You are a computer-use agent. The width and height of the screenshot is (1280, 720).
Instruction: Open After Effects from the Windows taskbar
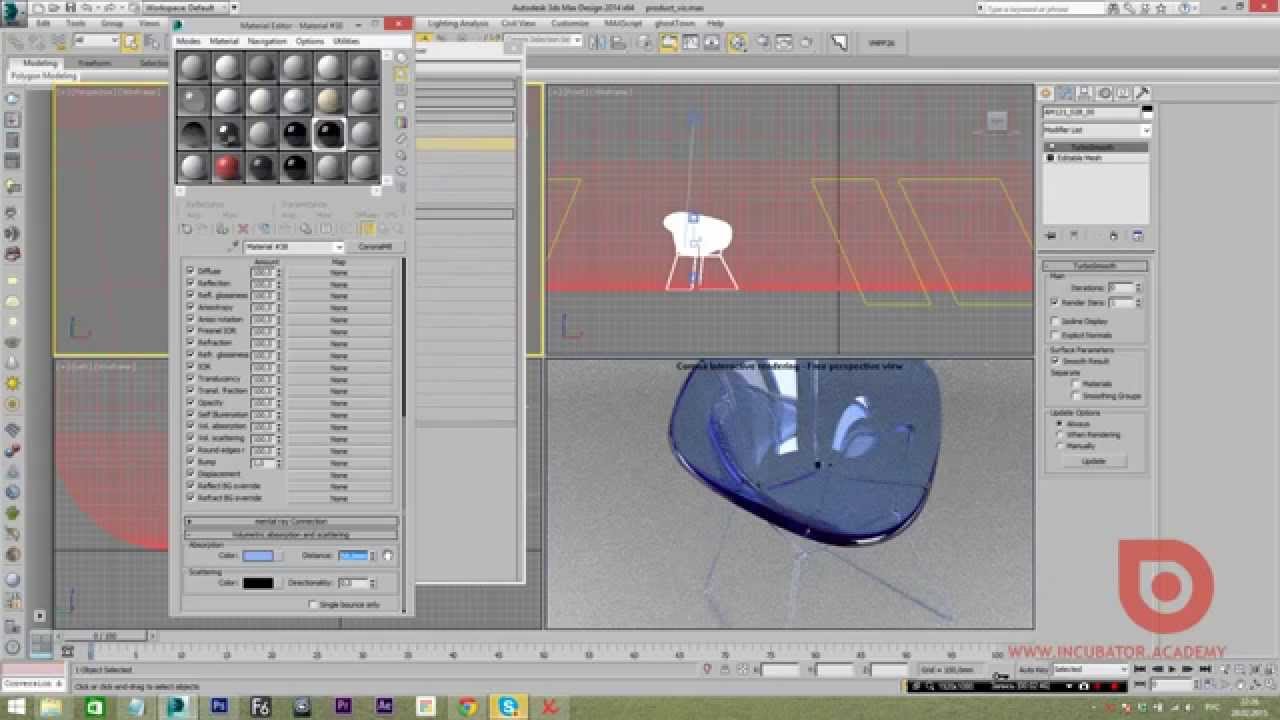pos(384,707)
